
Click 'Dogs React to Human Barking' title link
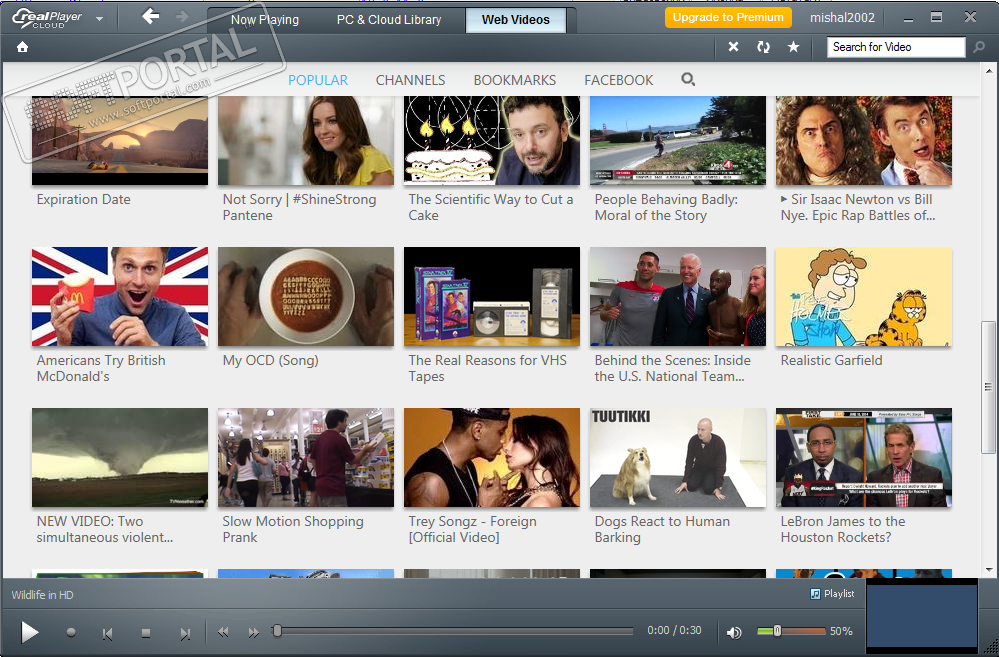(x=662, y=530)
